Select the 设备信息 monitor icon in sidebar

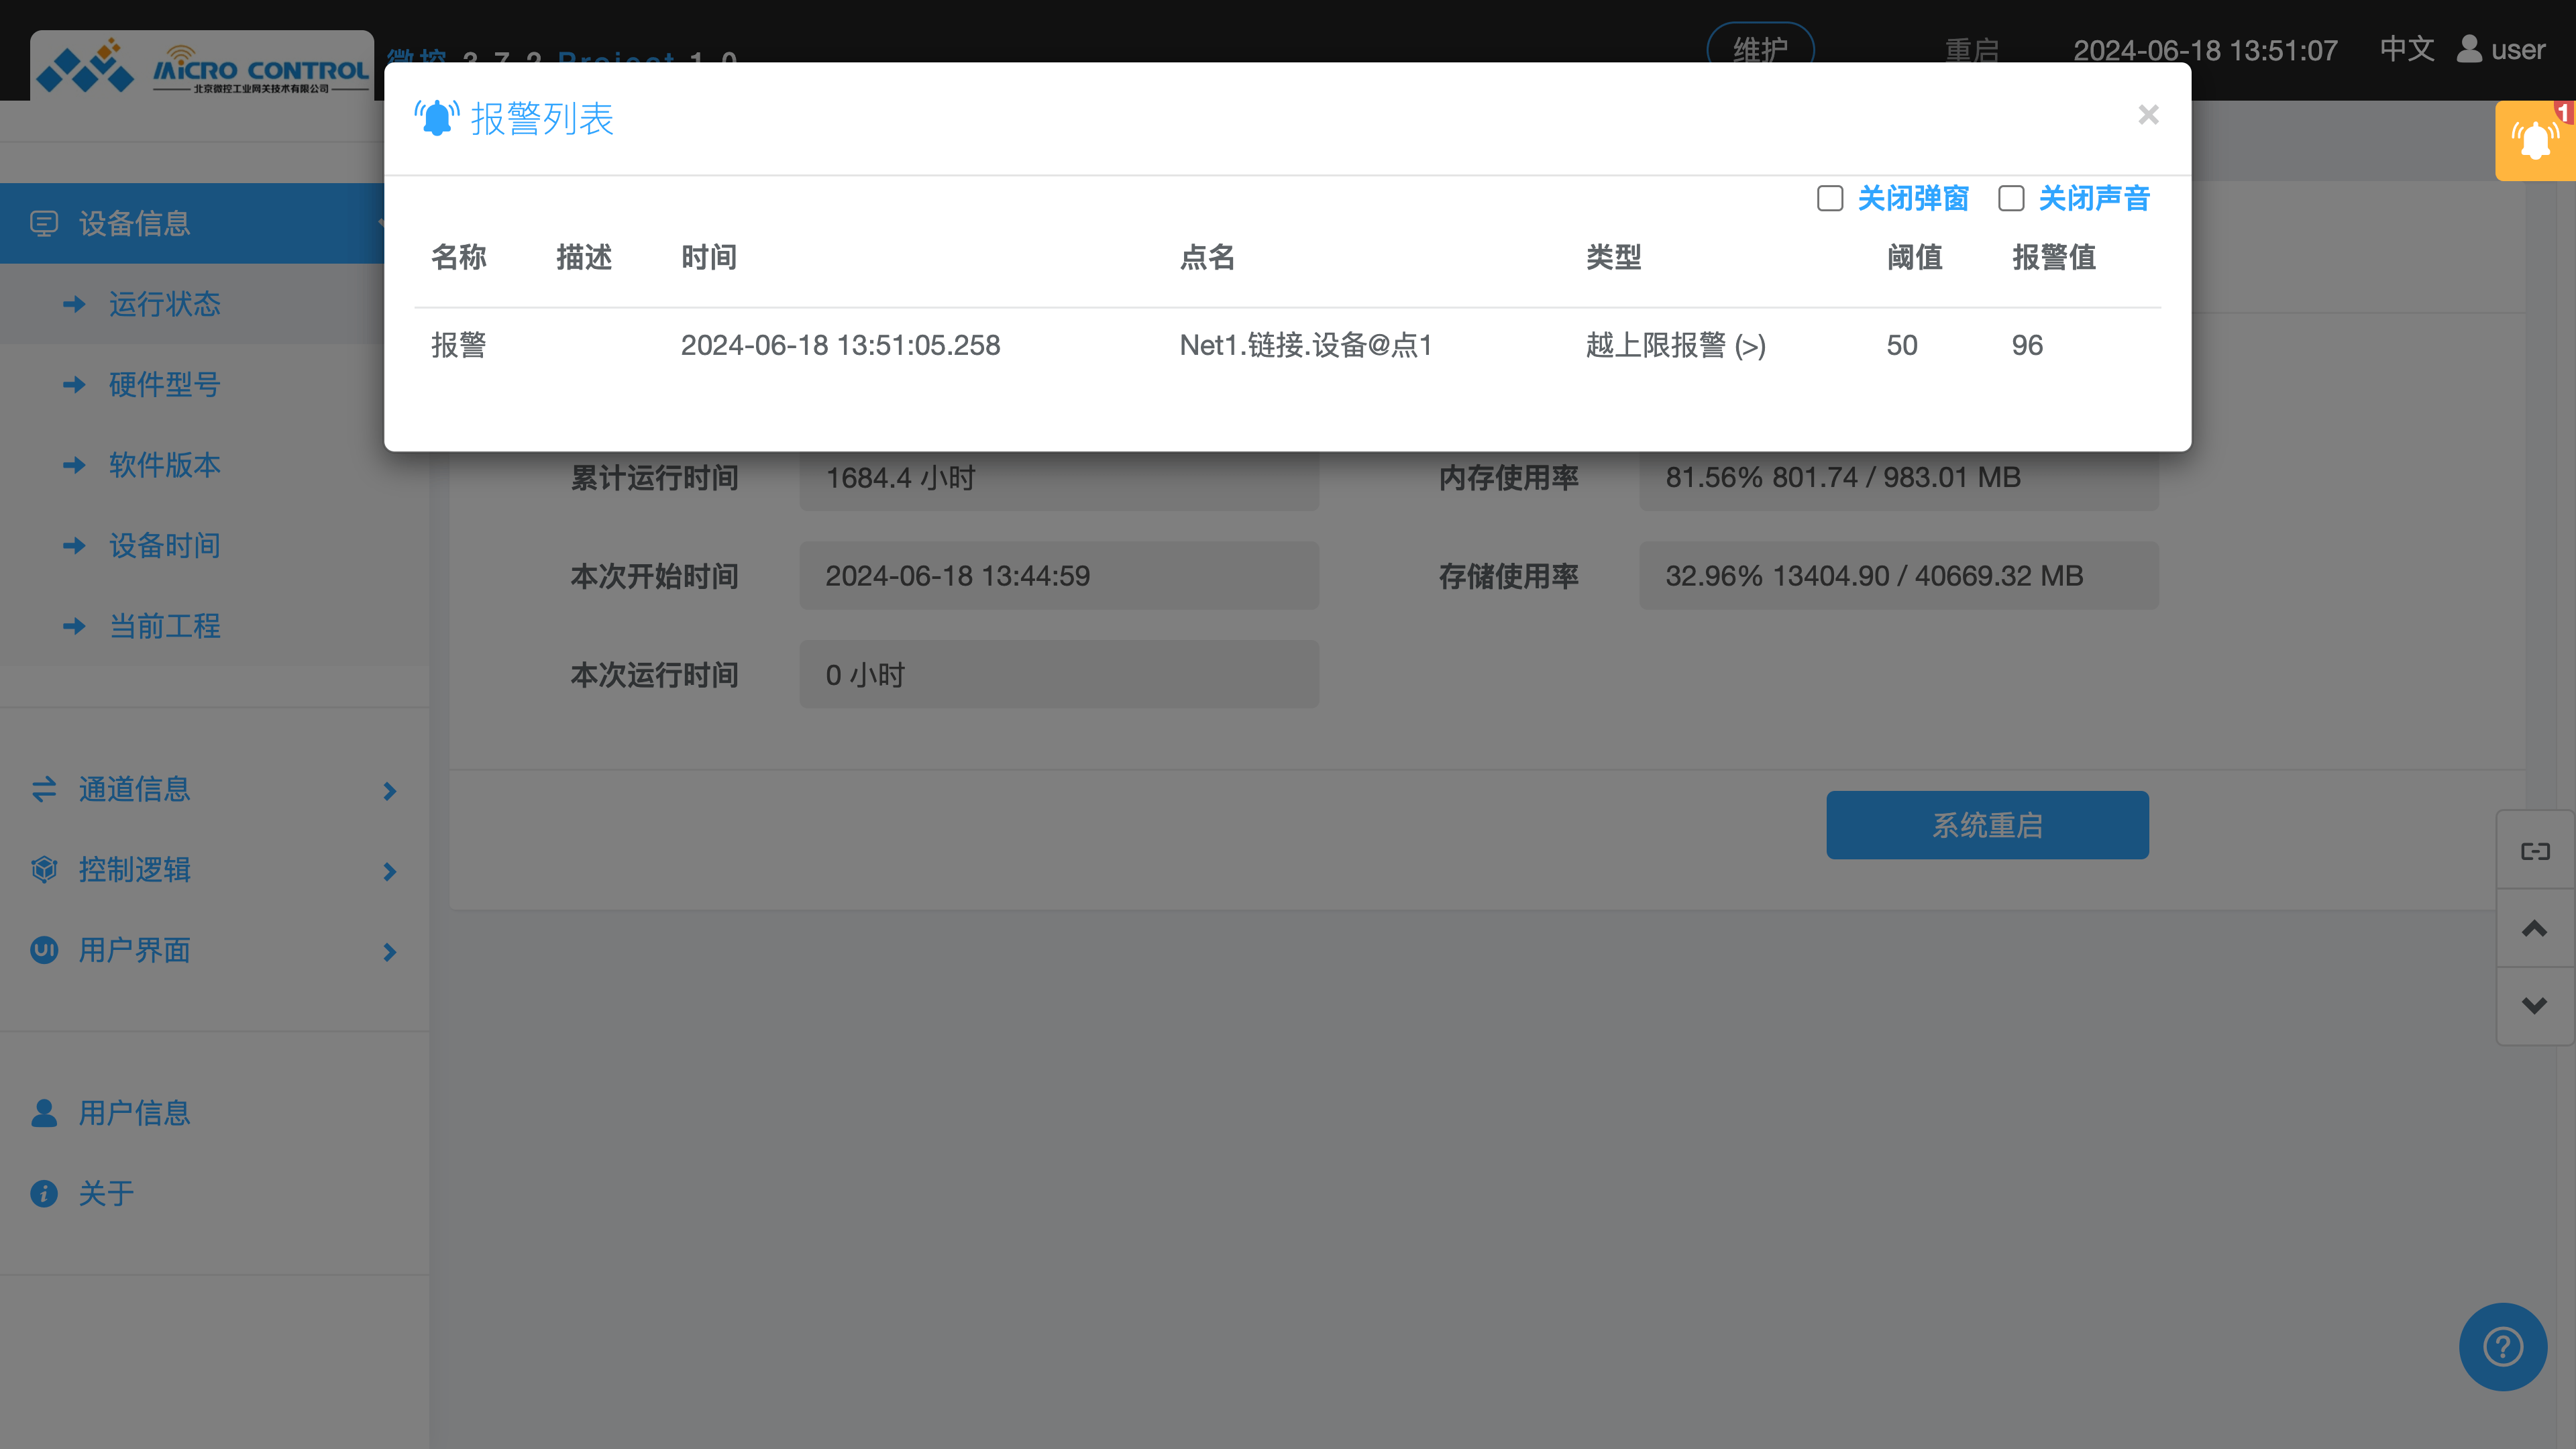(44, 223)
